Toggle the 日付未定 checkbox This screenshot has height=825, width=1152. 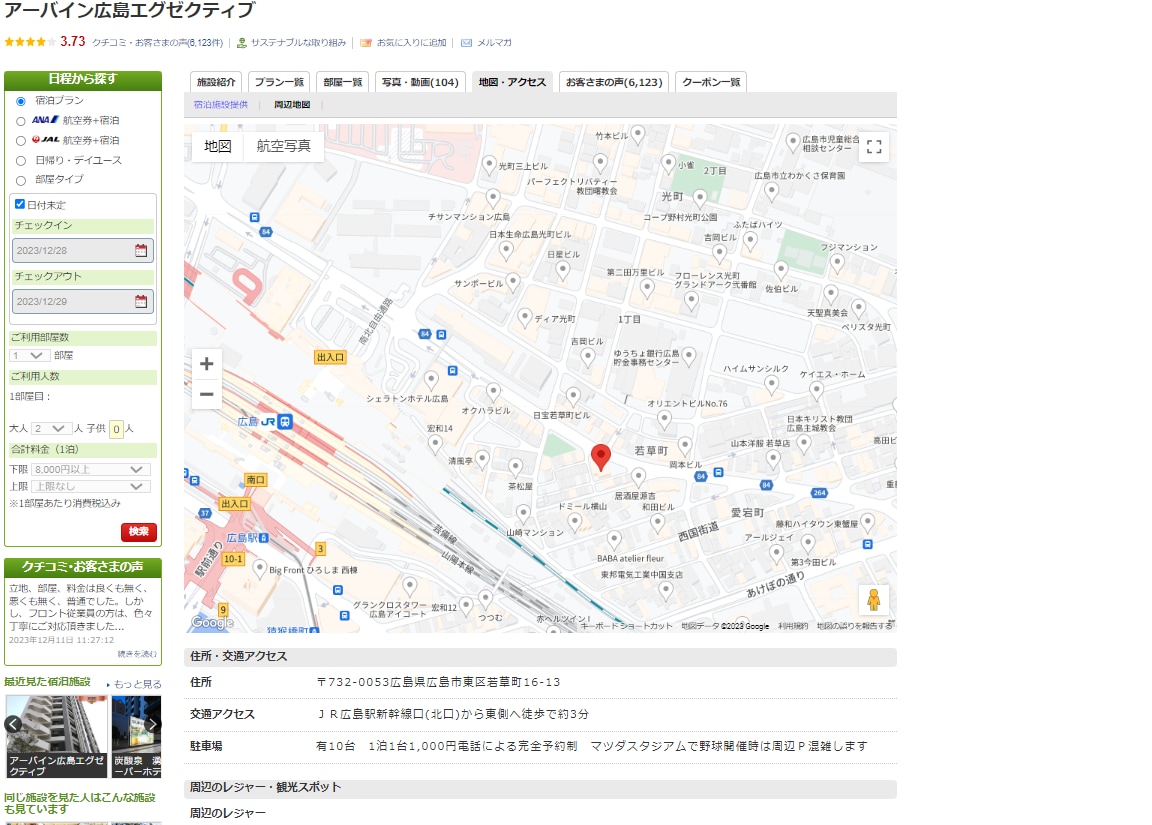(x=20, y=204)
